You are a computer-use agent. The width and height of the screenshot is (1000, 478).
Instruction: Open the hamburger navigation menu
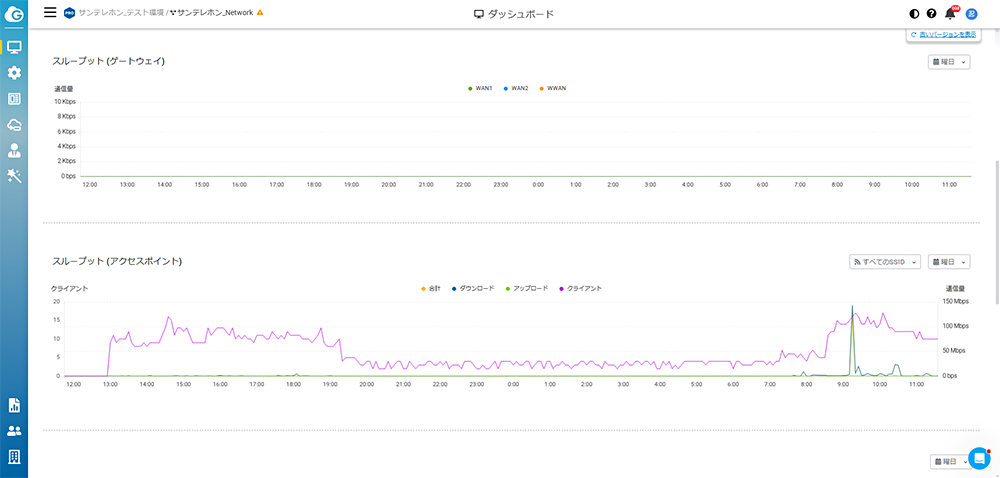[50, 12]
